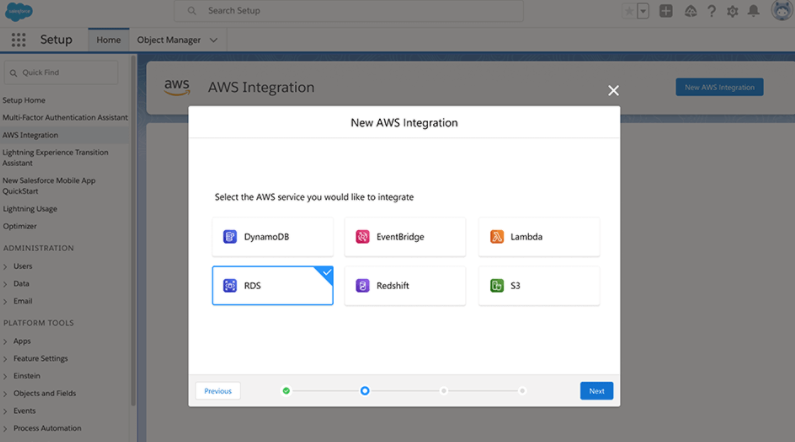Open Optimizer sidebar item
This screenshot has width=795, height=442.
[x=20, y=226]
